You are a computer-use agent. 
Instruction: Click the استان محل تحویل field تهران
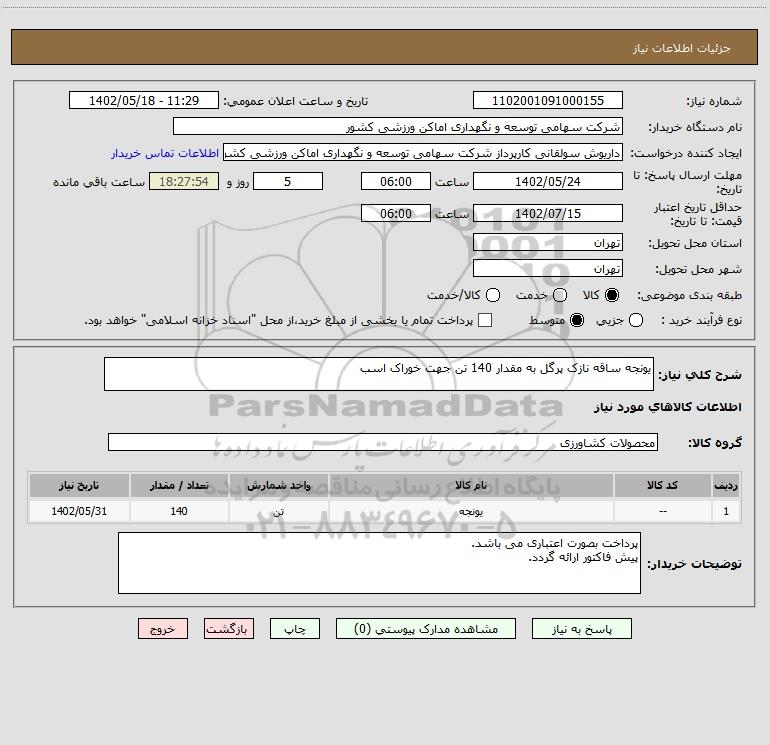[548, 242]
